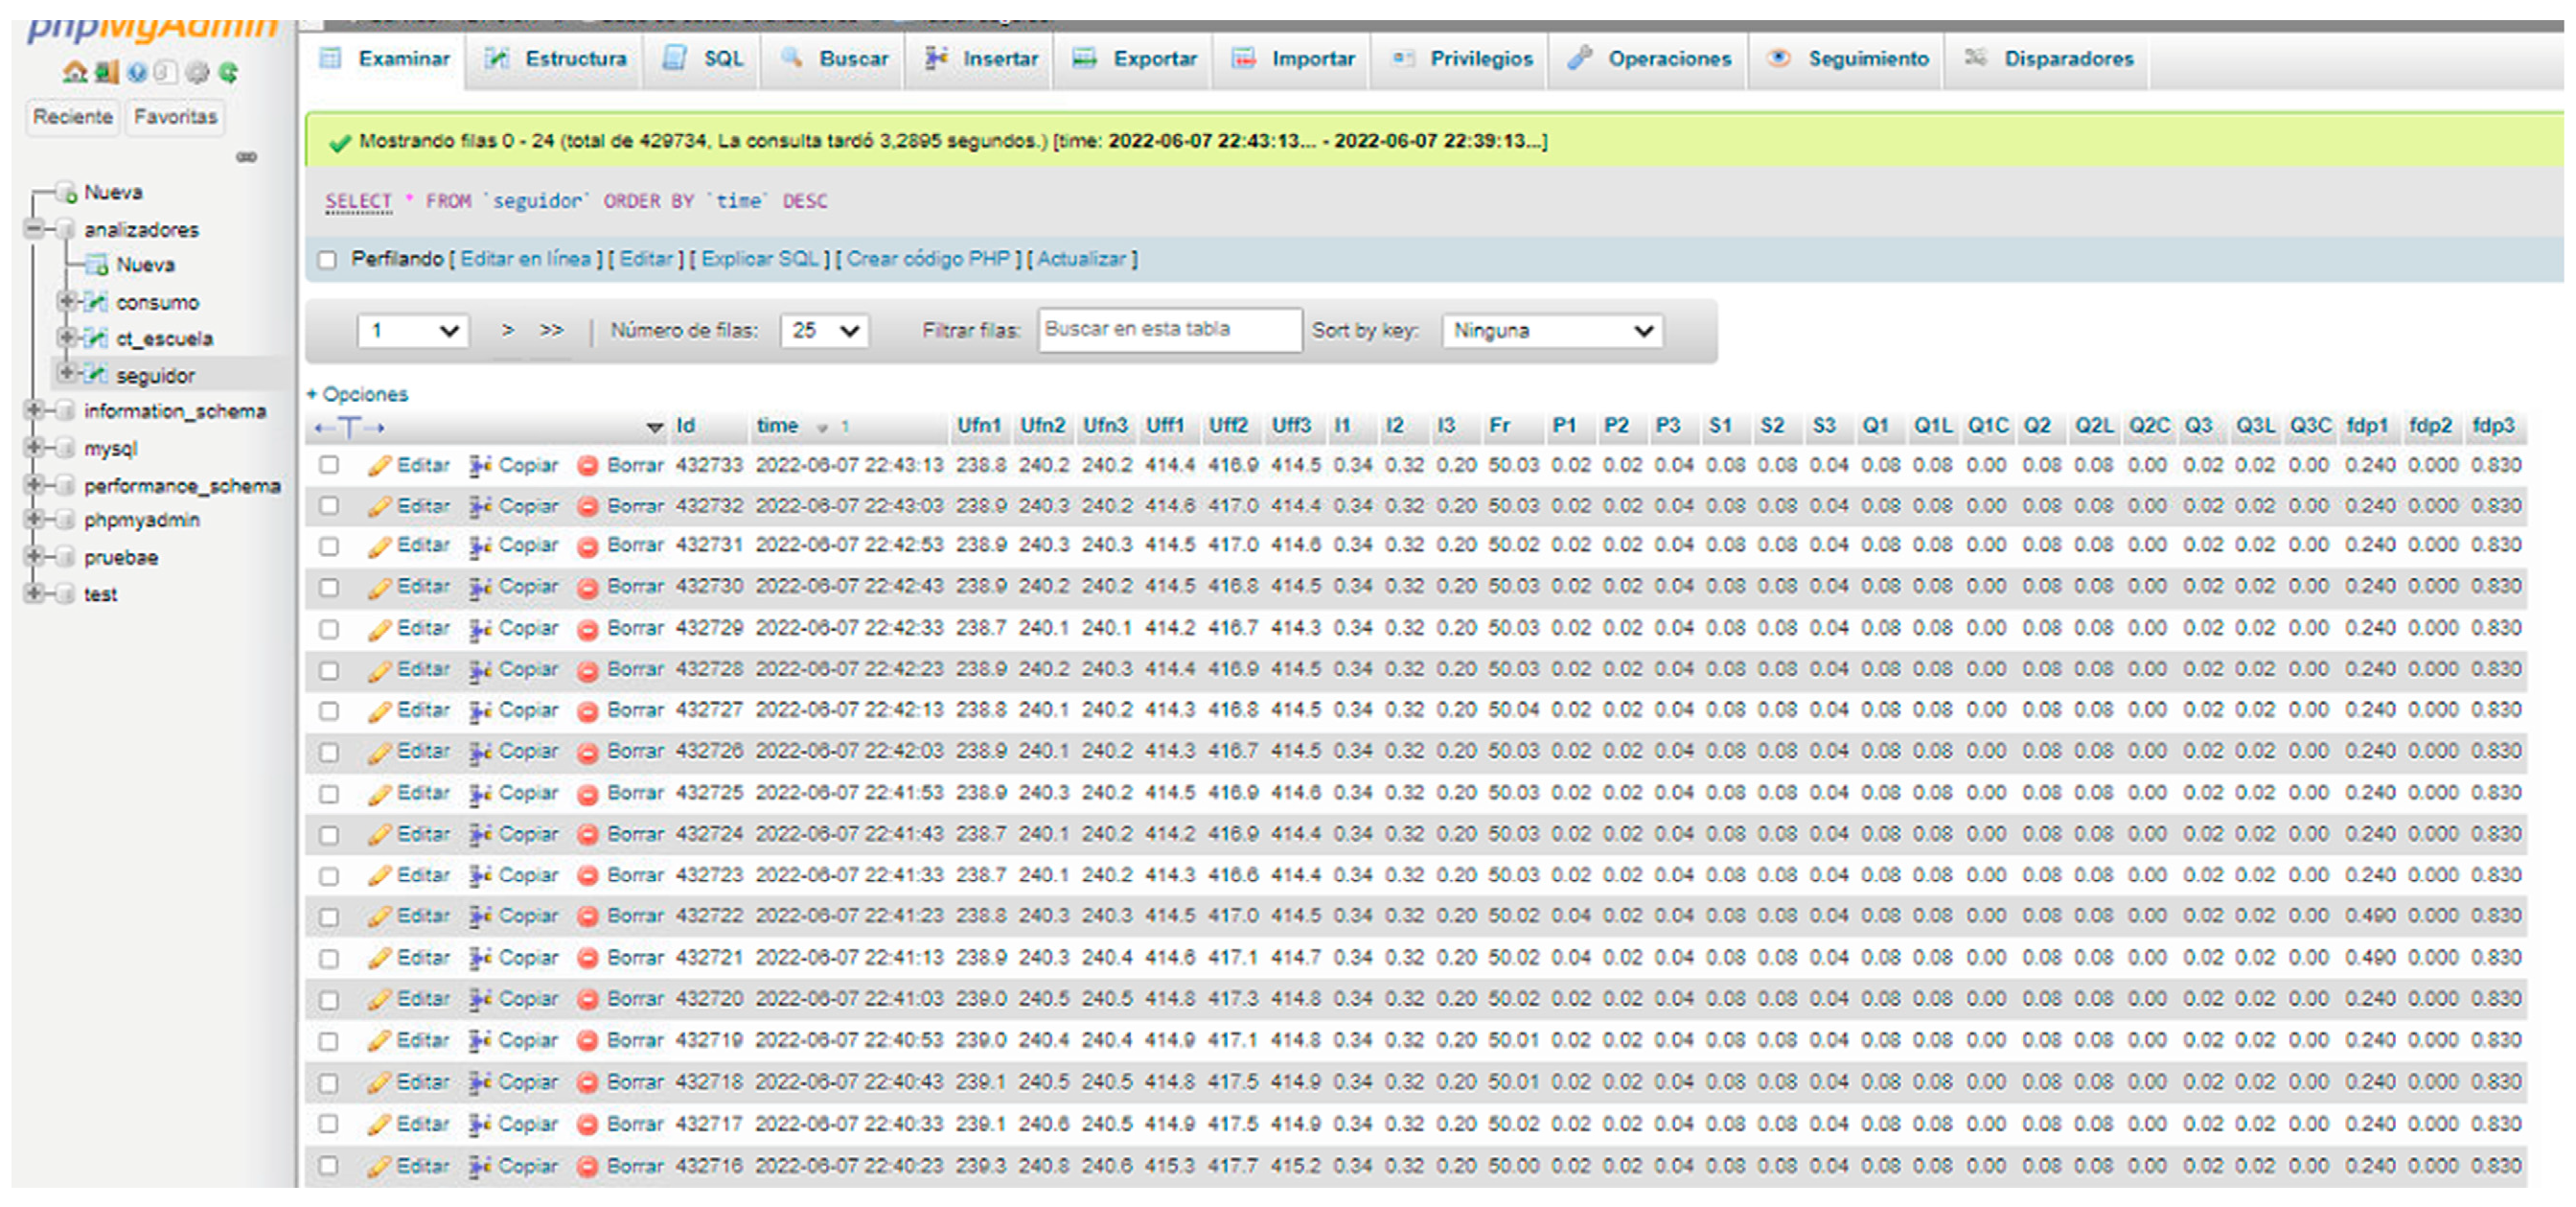Tick the checkbox next to row 432720
Image resolution: width=2576 pixels, height=1207 pixels.
330,998
